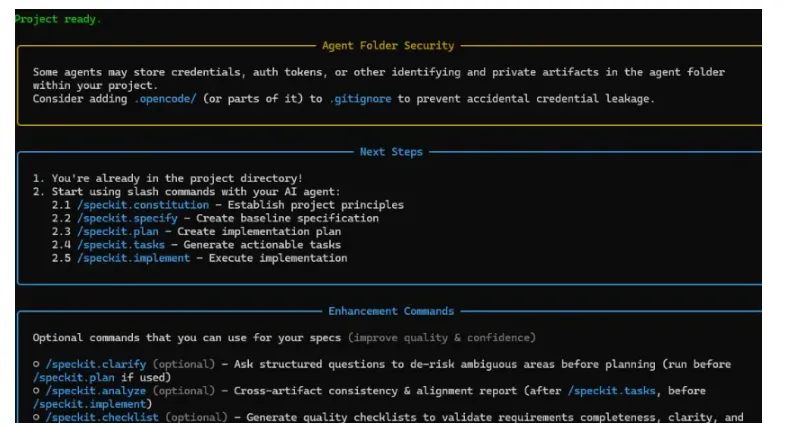Image resolution: width=791 pixels, height=427 pixels.
Task: Click the /speckit.implement command in step 2.5
Action: pyautogui.click(x=134, y=258)
